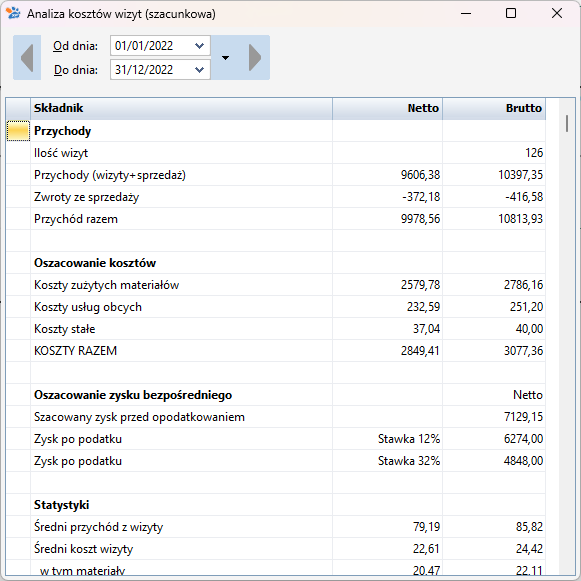Go to the previous date period arrow
Image resolution: width=581 pixels, height=581 pixels.
tap(27, 57)
